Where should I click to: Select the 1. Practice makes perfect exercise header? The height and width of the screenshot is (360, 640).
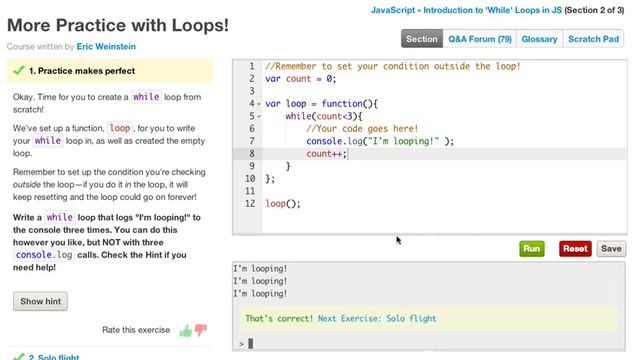coord(110,71)
